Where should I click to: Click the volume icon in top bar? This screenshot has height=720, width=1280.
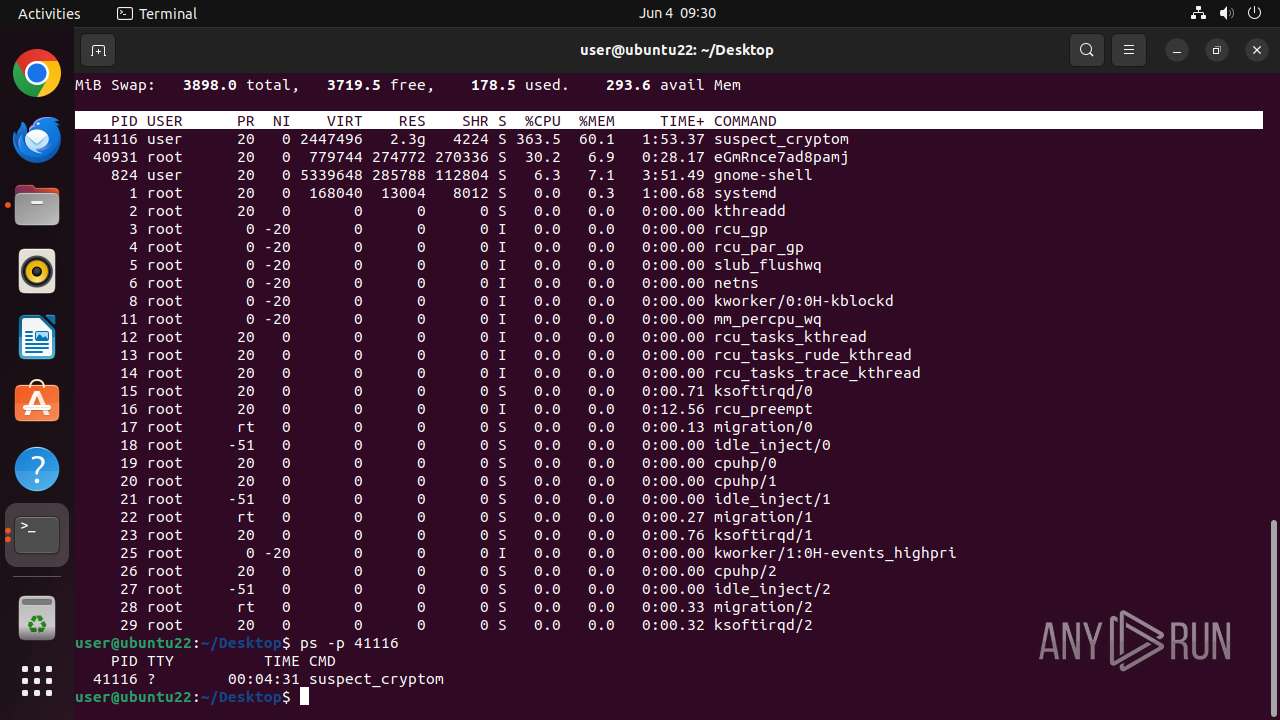click(1225, 14)
